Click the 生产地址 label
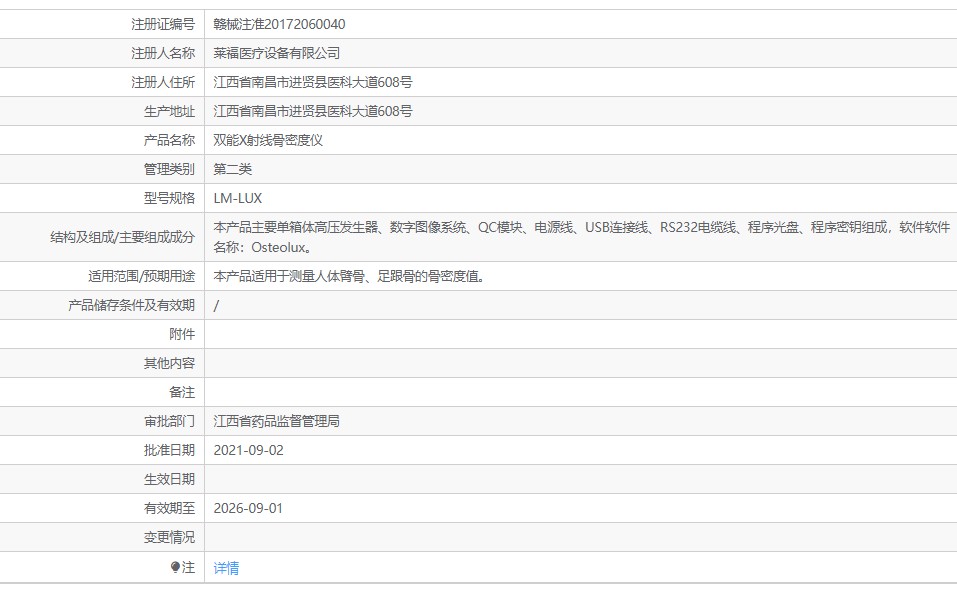957x590 pixels. coord(169,111)
